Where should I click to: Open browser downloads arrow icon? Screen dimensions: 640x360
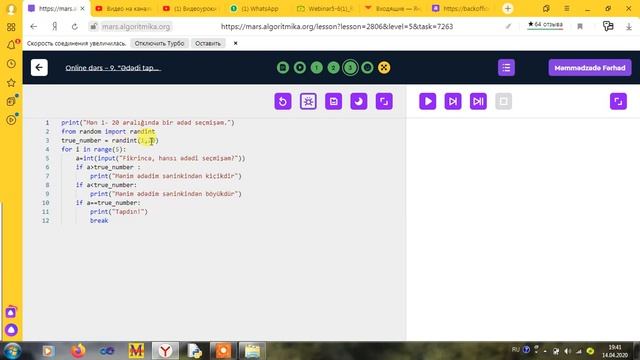pos(629,27)
